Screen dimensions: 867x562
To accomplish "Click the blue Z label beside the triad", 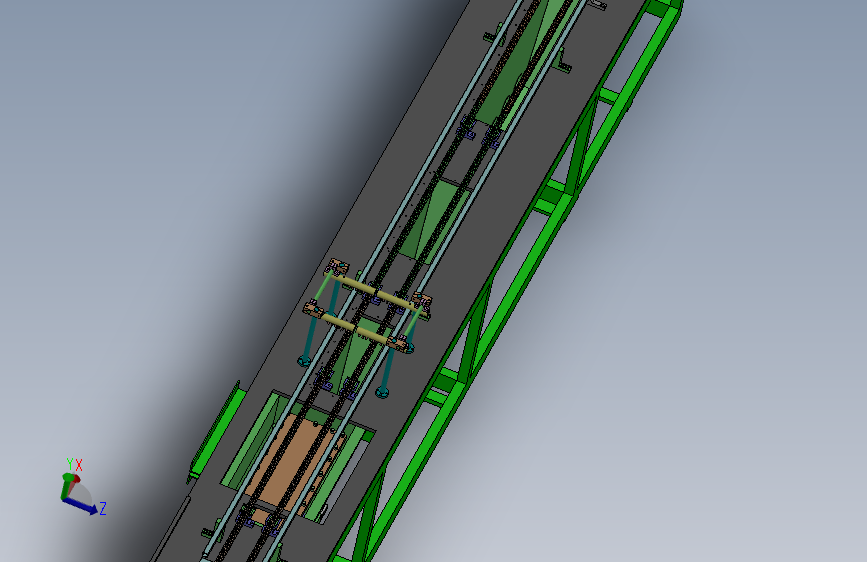I will click(x=102, y=508).
